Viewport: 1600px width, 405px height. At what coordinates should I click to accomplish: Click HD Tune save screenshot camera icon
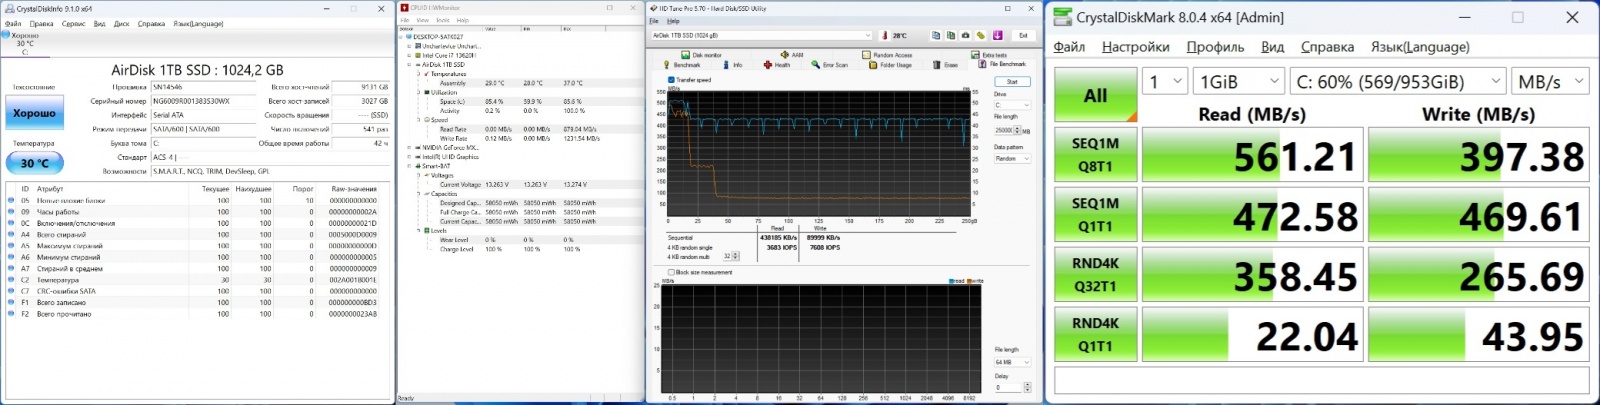[966, 35]
